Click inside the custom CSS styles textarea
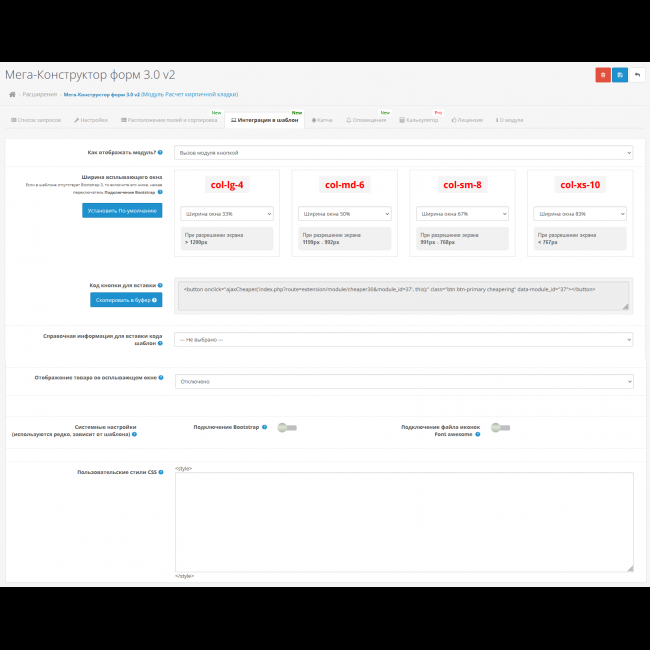 pos(403,520)
